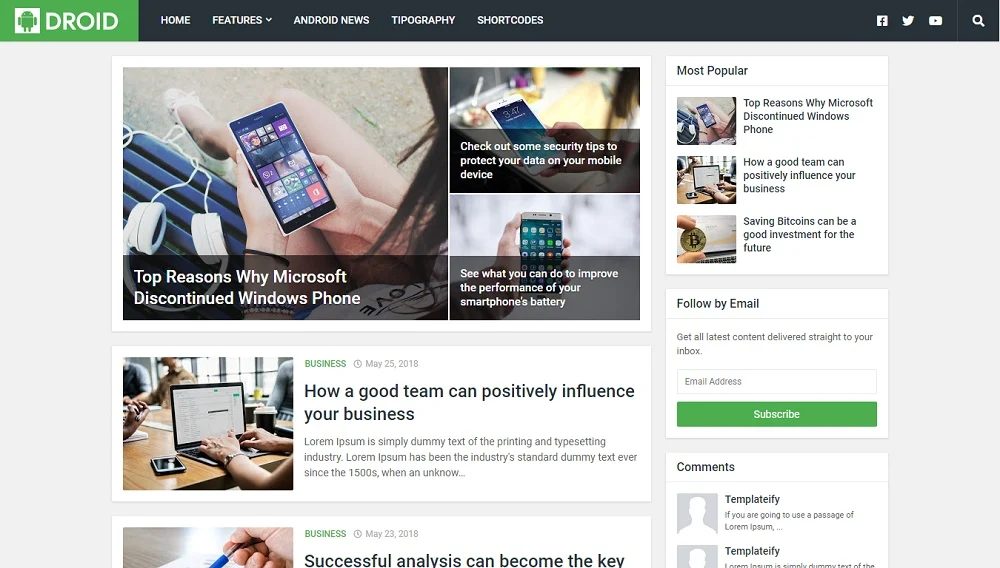Click the green Subscribe button

pyautogui.click(x=777, y=414)
